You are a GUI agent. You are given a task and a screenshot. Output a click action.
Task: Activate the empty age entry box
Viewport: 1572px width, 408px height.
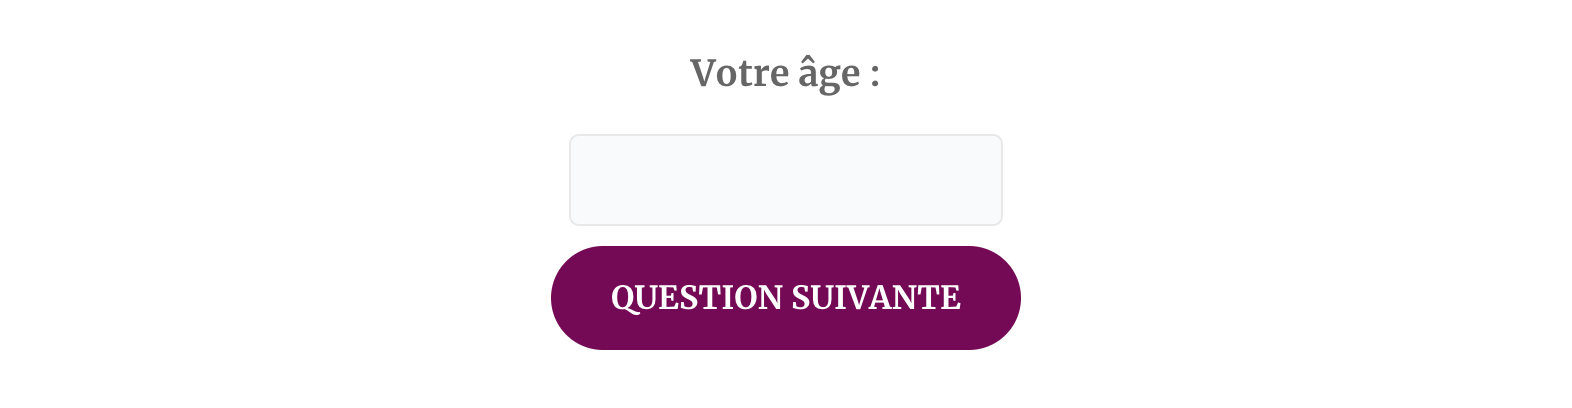(x=785, y=180)
